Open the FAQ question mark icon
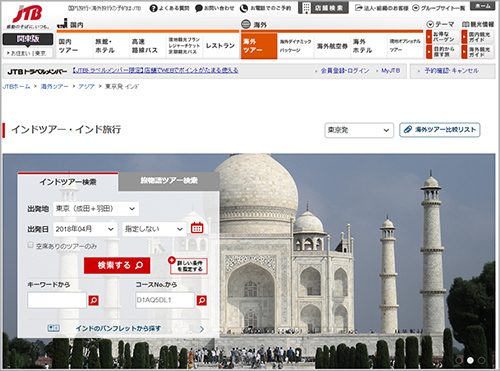This screenshot has width=500, height=371. coord(153,8)
